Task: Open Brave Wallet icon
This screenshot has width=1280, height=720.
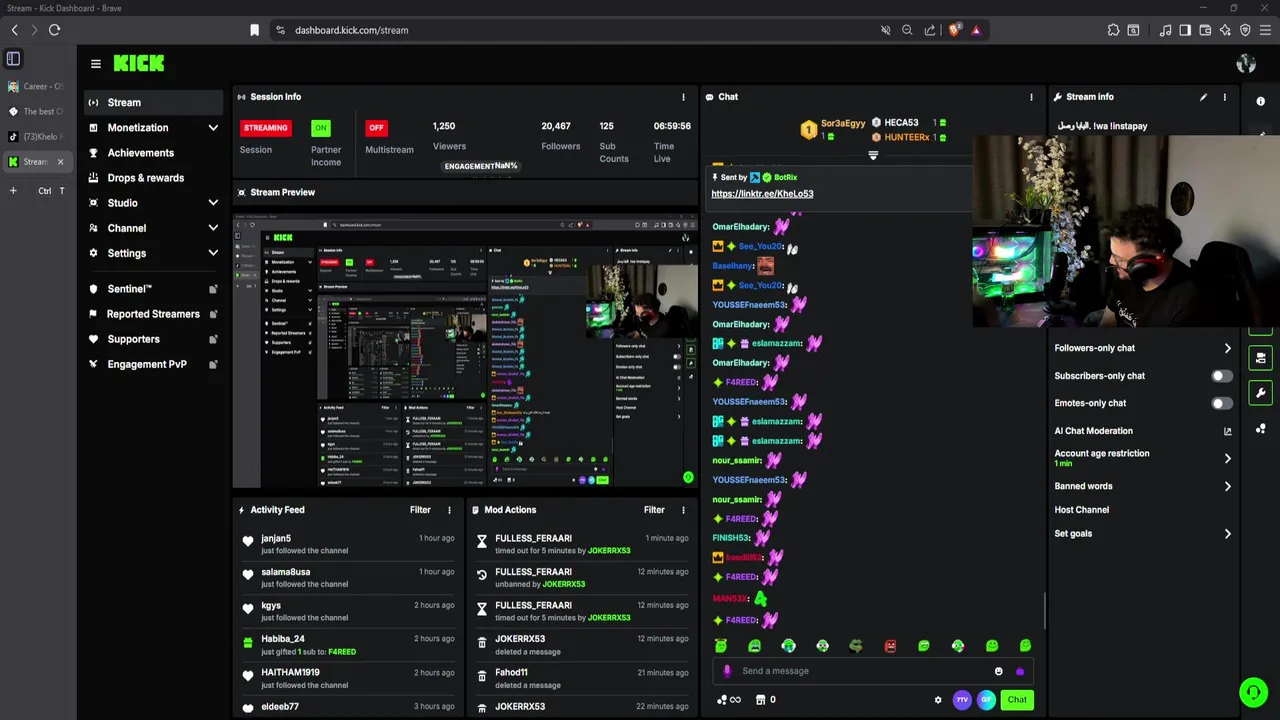Action: pos(1205,30)
